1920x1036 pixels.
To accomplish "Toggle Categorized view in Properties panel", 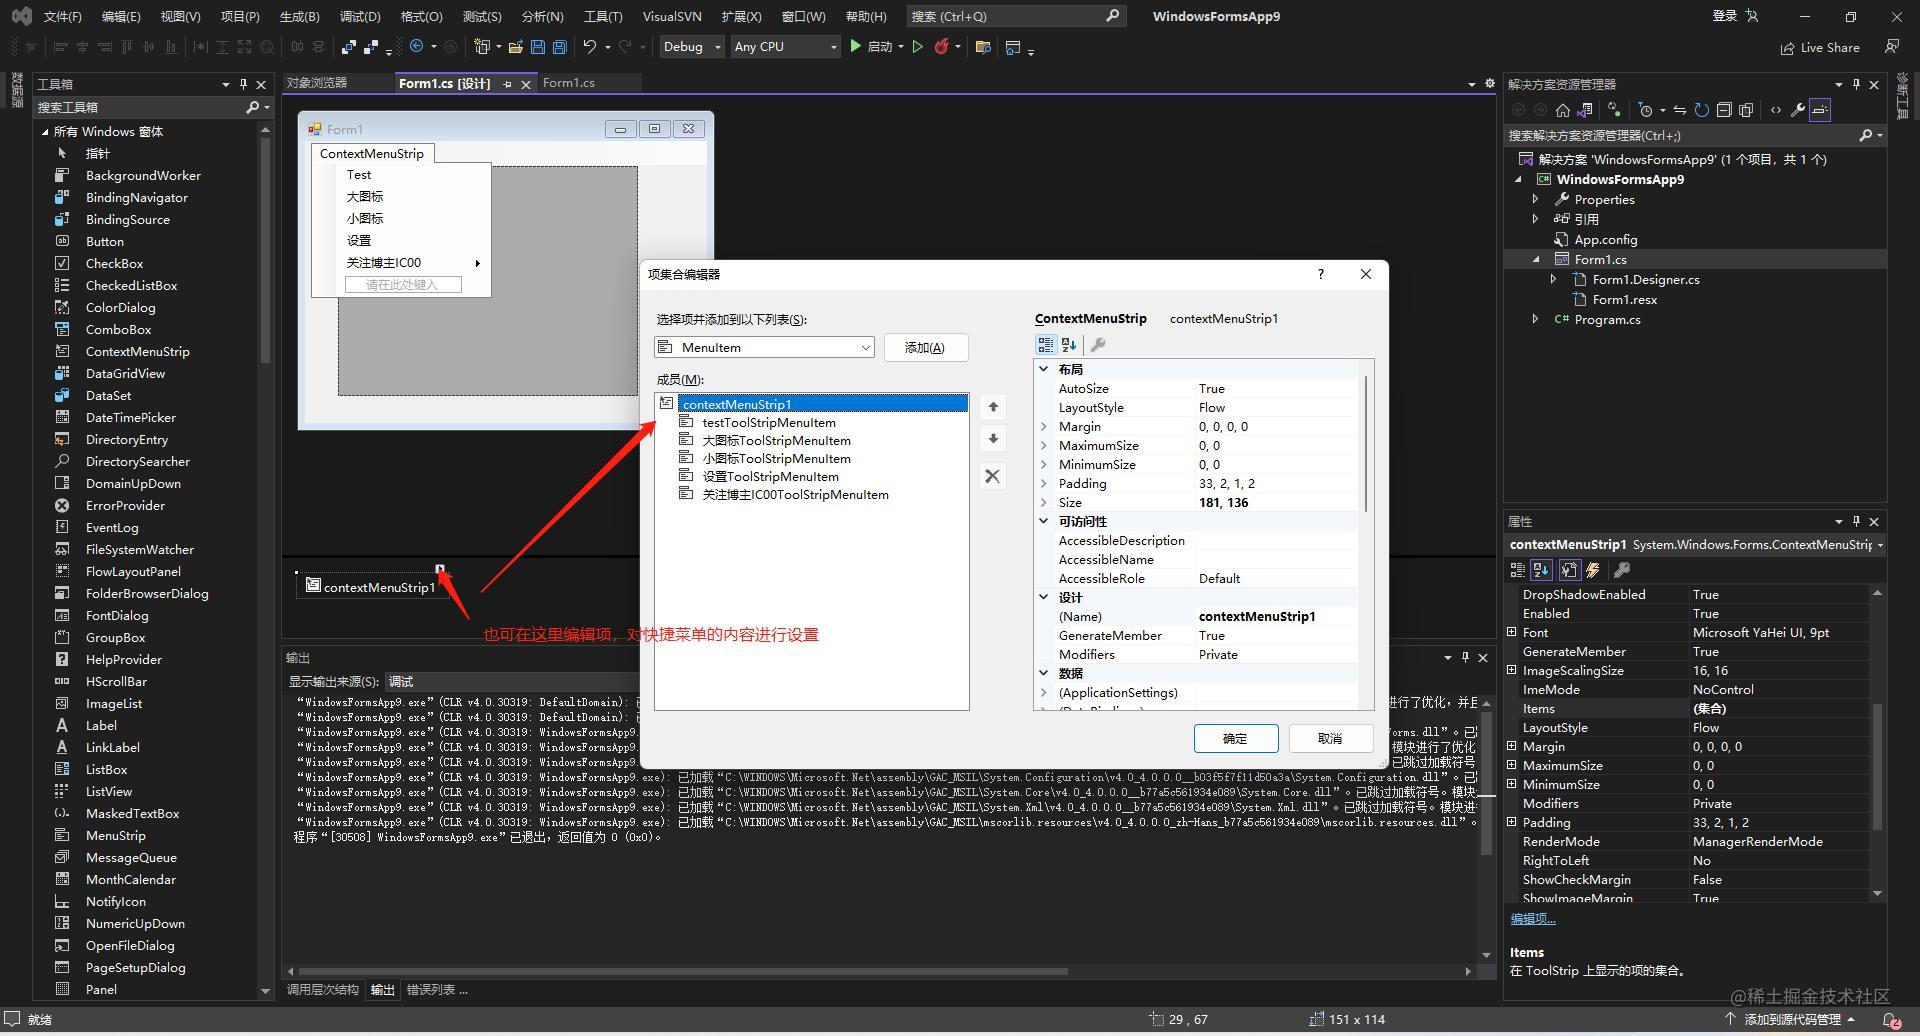I will tap(1517, 570).
